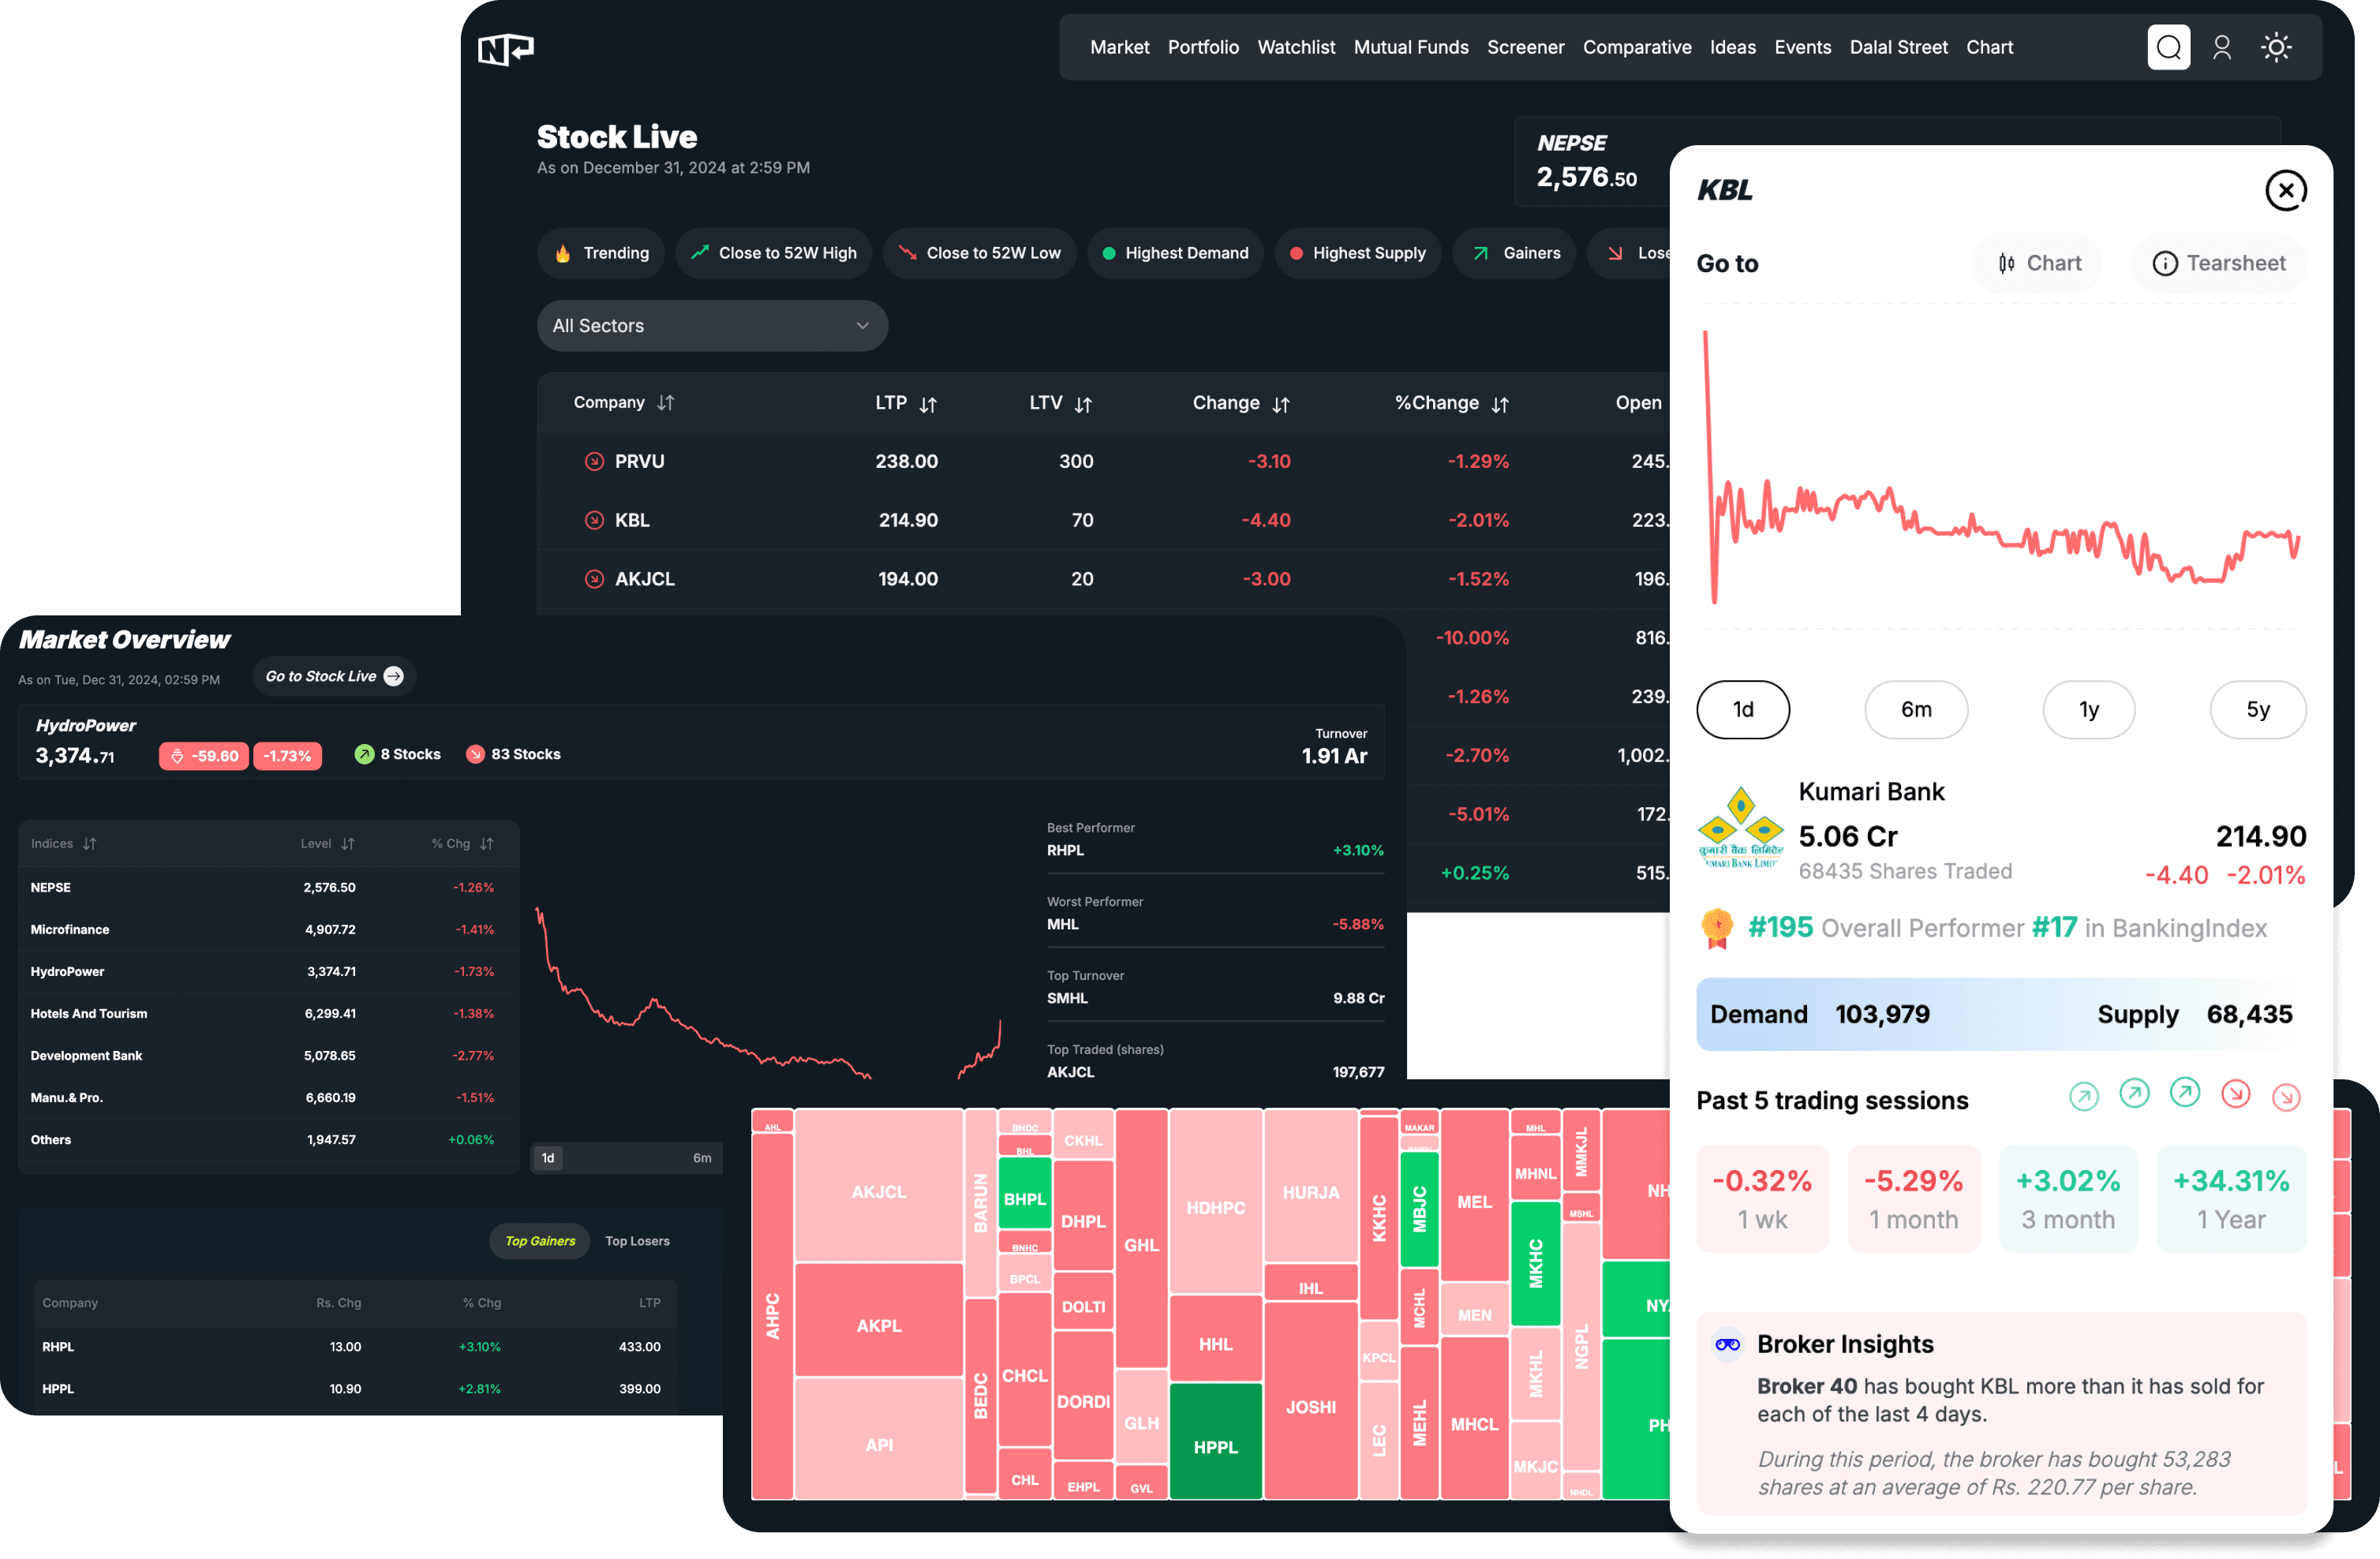Image resolution: width=2380 pixels, height=1559 pixels.
Task: Click the Kumari Bank logo
Action: coord(1740,828)
